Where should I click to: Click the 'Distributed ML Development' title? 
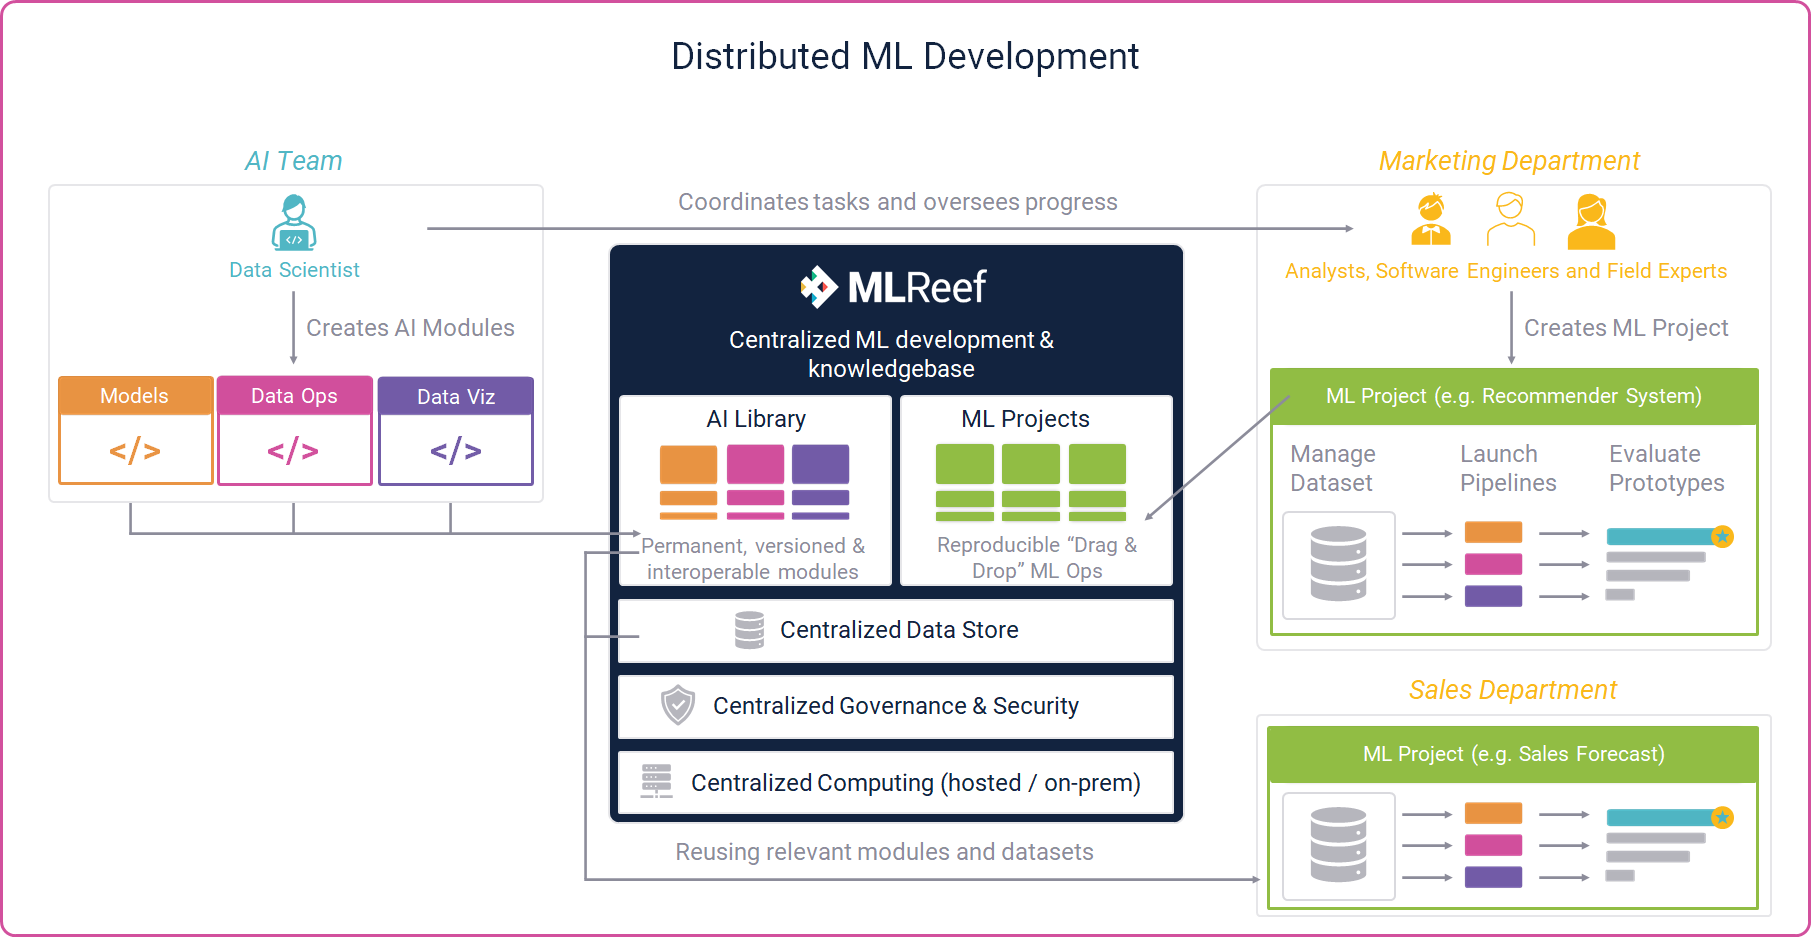[x=905, y=56]
